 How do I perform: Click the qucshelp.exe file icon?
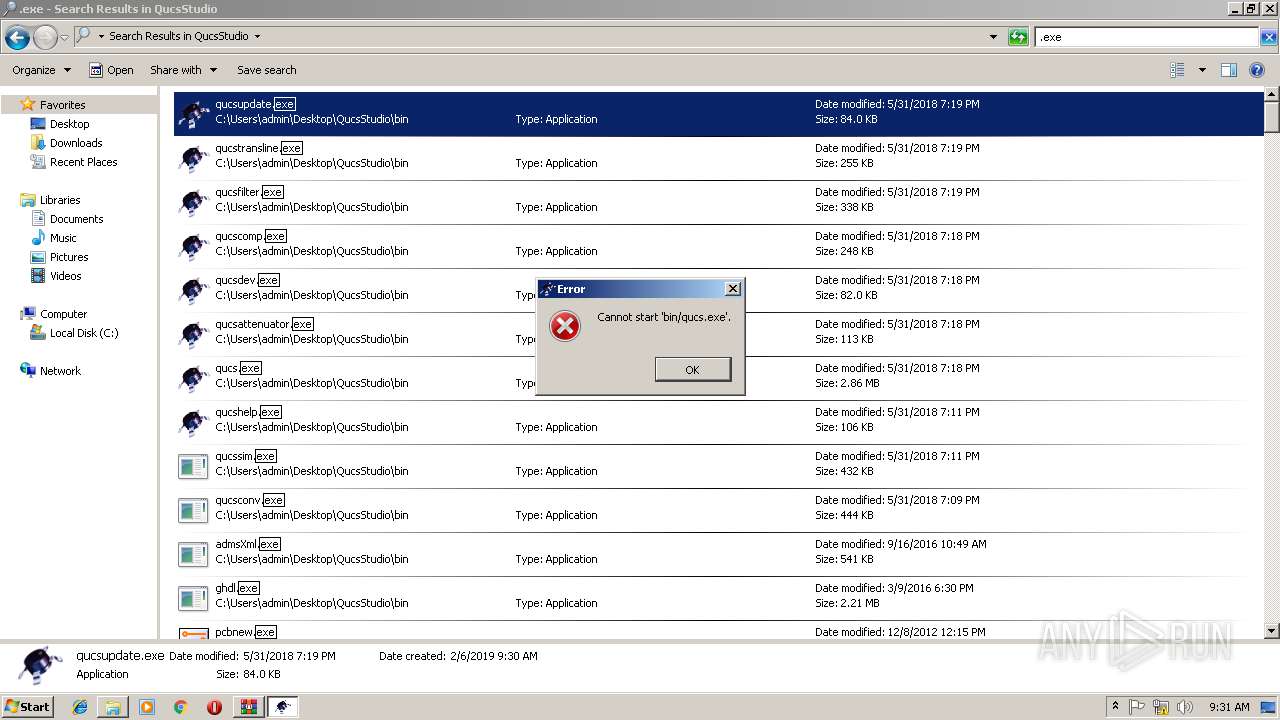193,422
